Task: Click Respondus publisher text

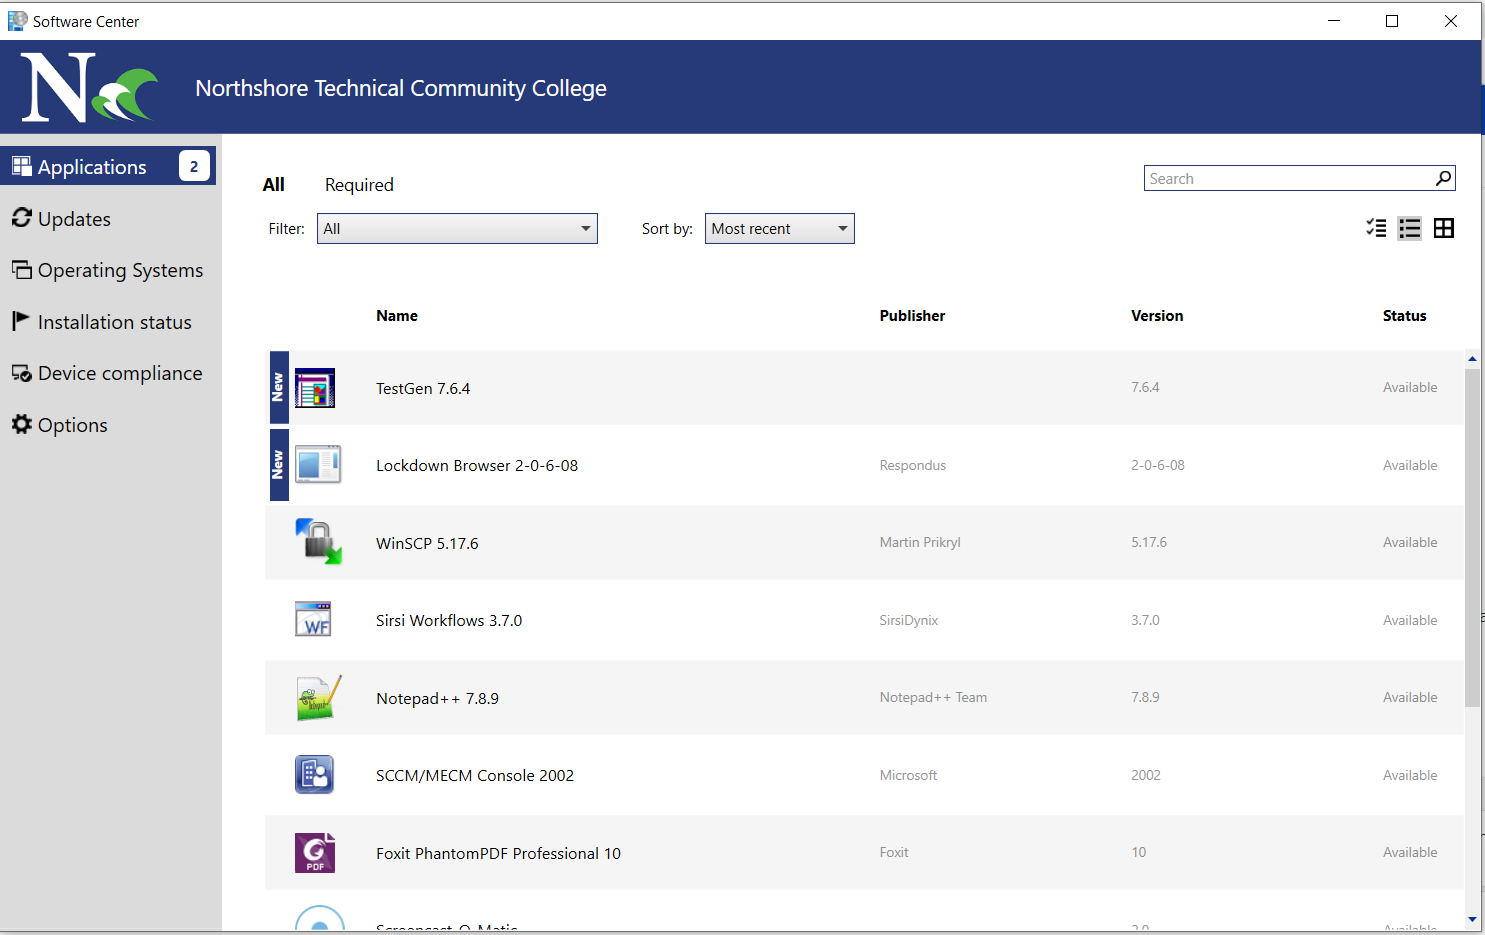Action: (x=912, y=465)
